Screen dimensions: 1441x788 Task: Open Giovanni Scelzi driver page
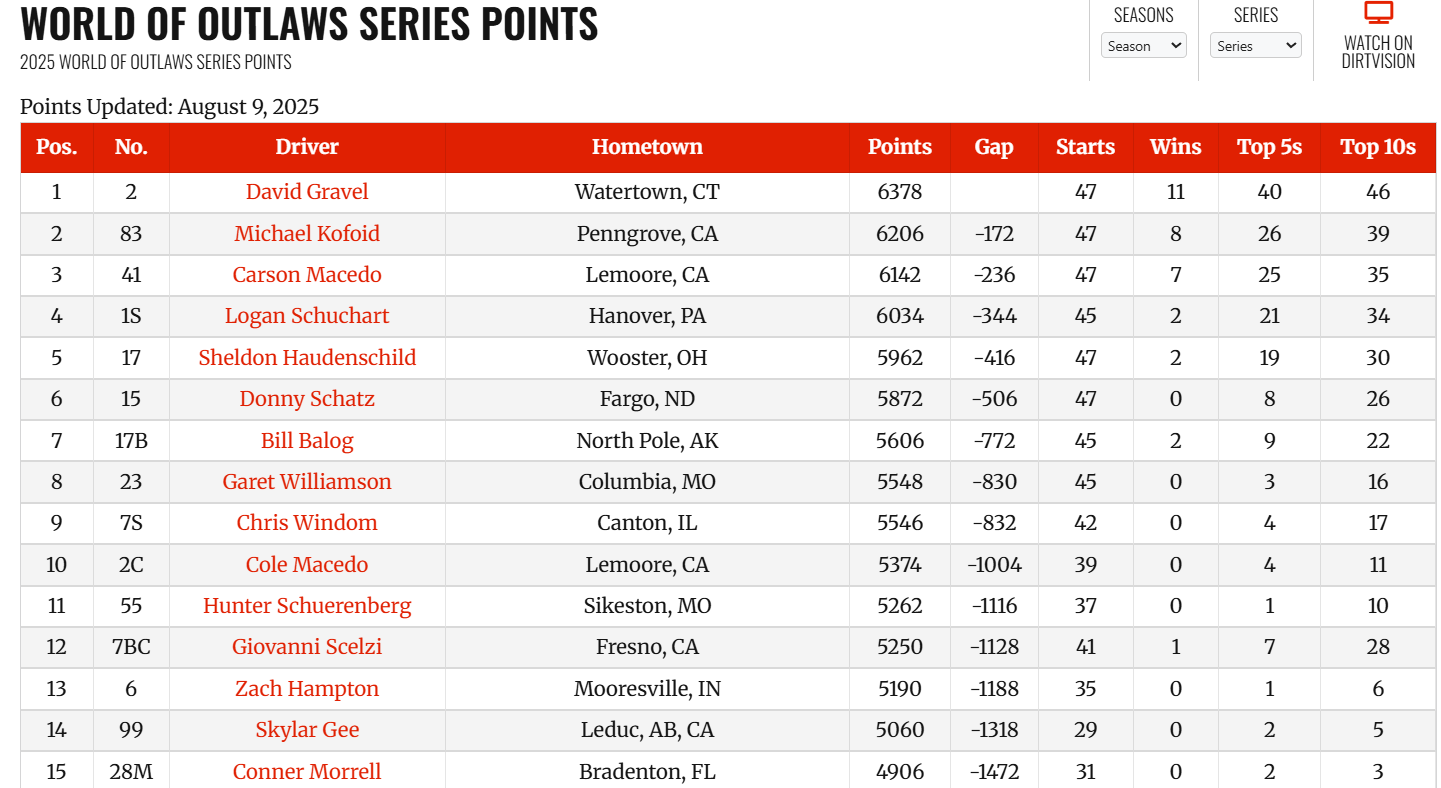307,647
